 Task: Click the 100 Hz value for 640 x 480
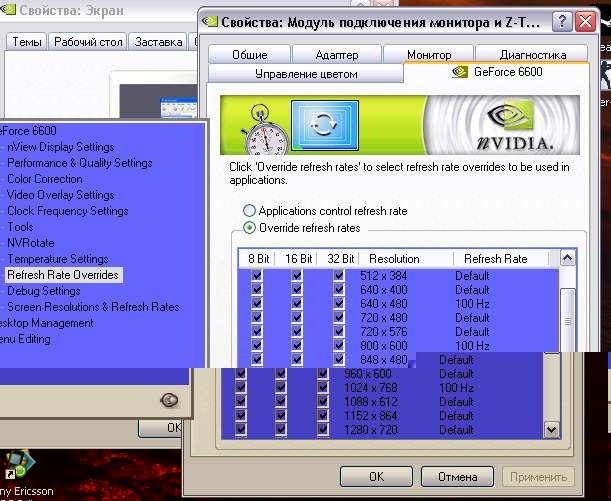click(472, 303)
